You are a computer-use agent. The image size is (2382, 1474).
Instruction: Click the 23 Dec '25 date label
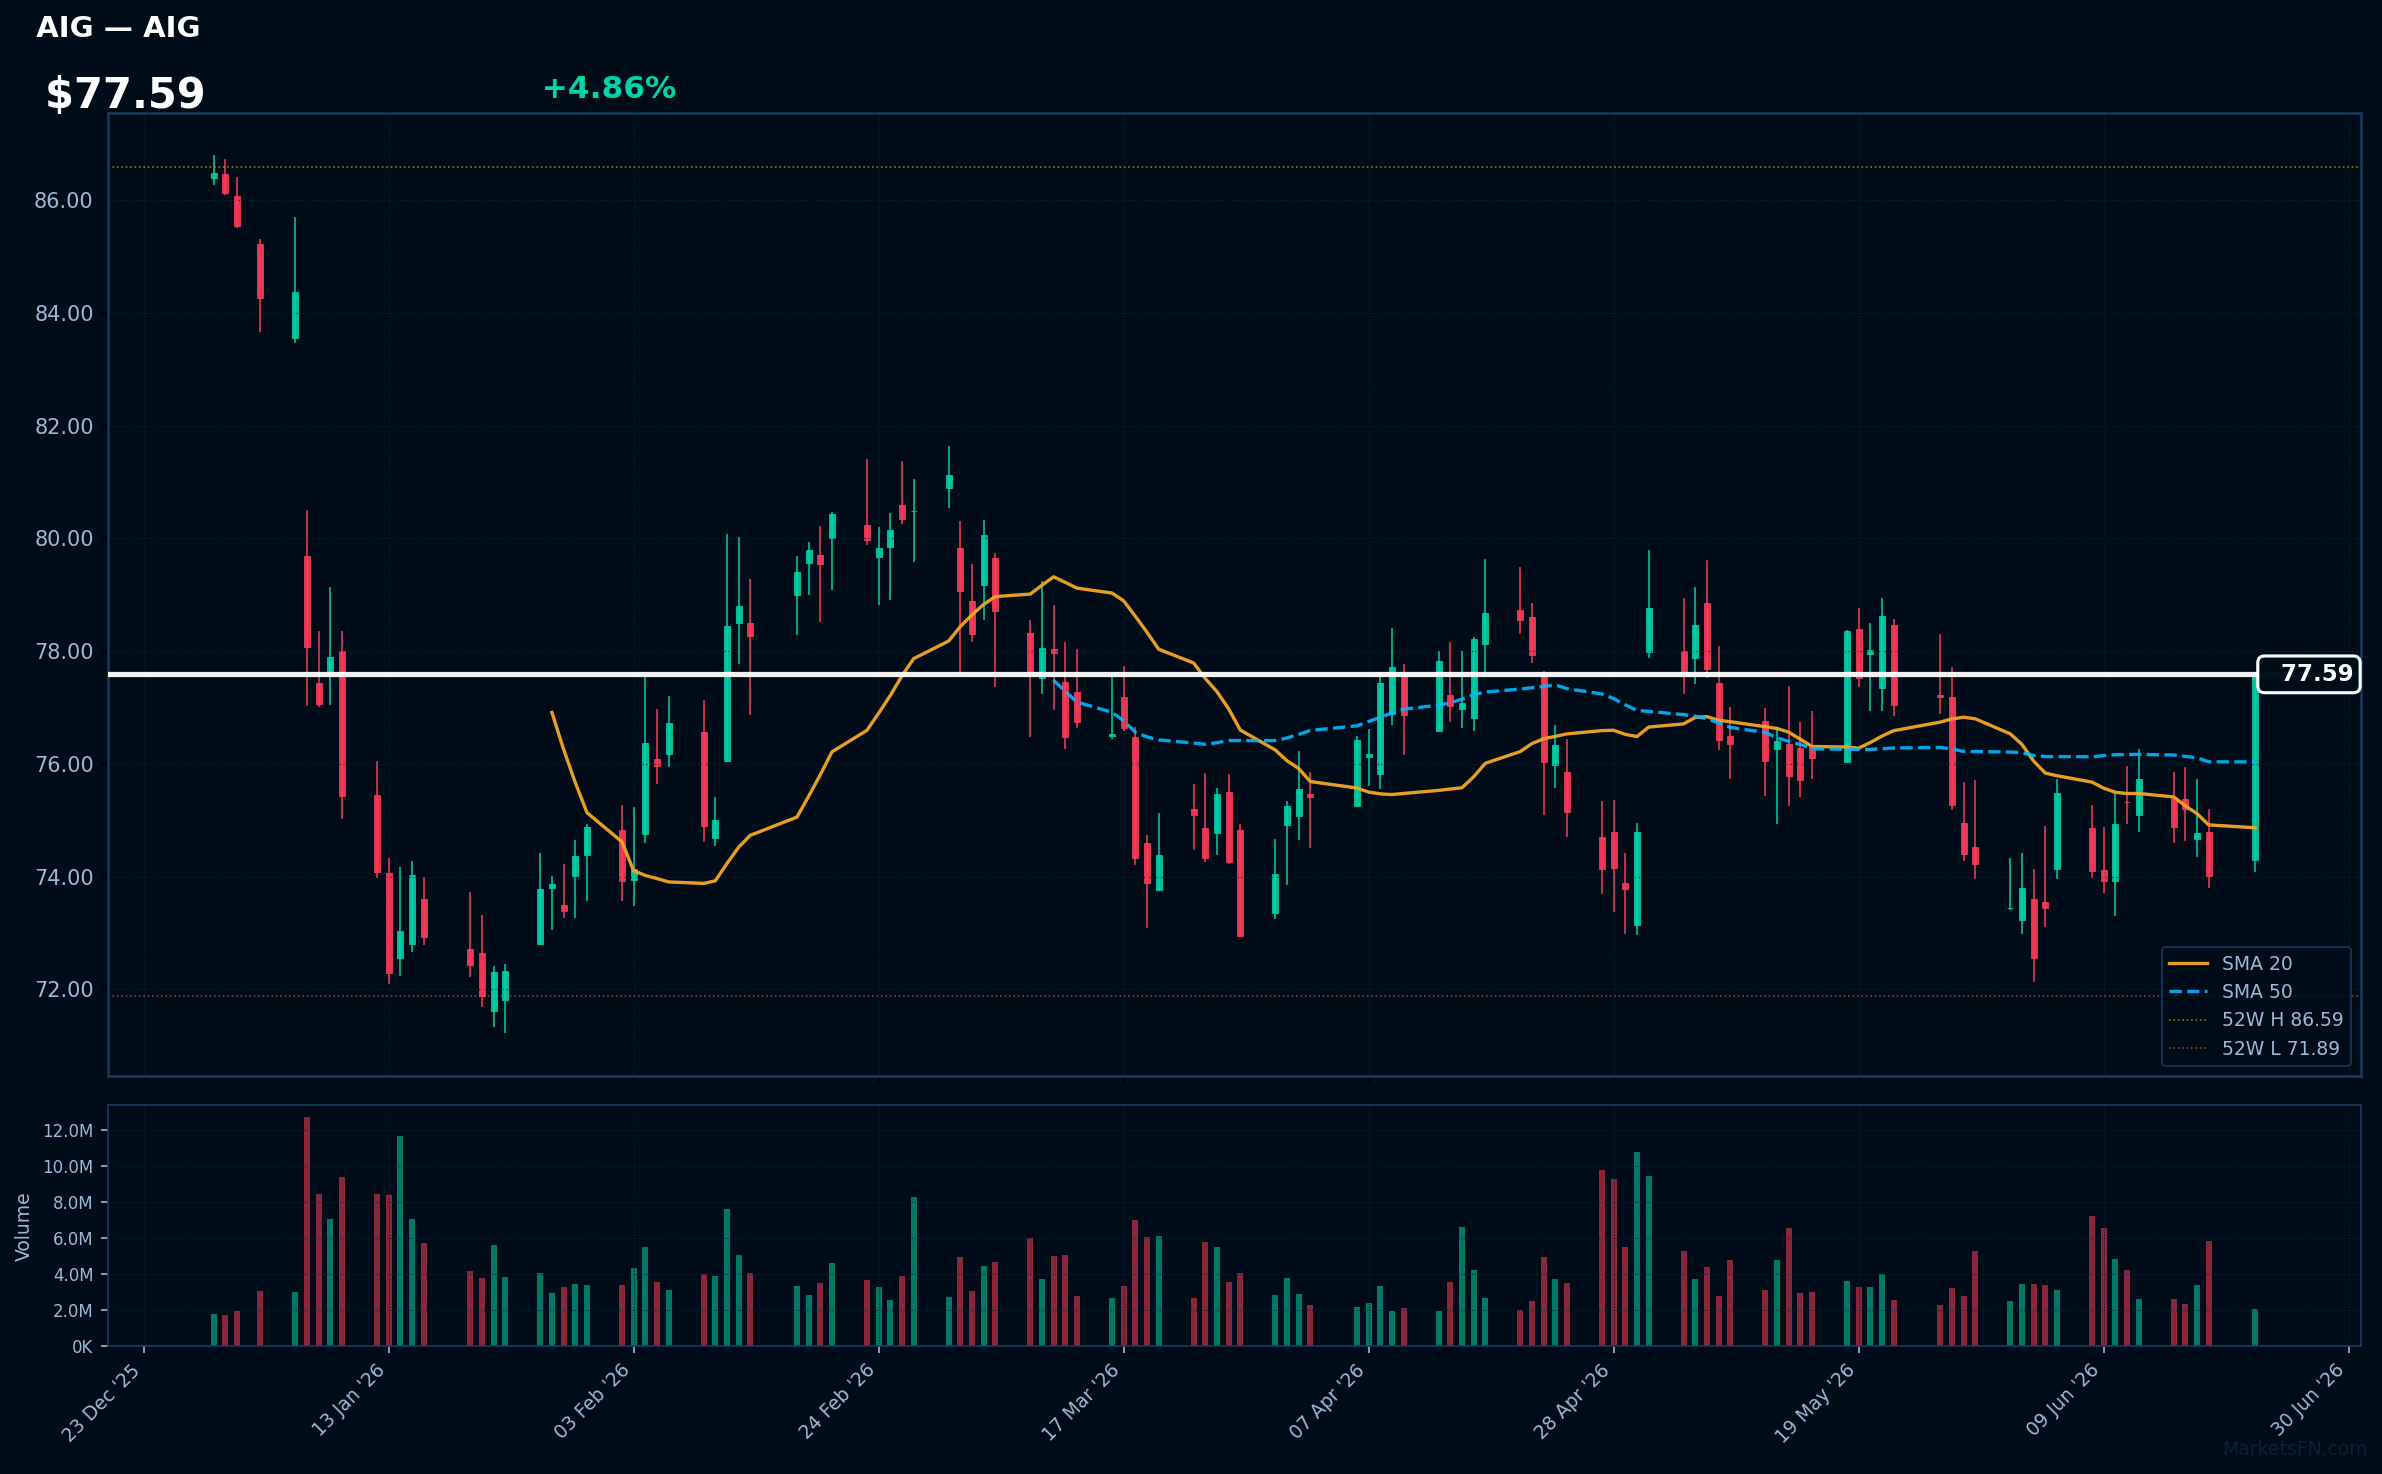click(x=101, y=1402)
